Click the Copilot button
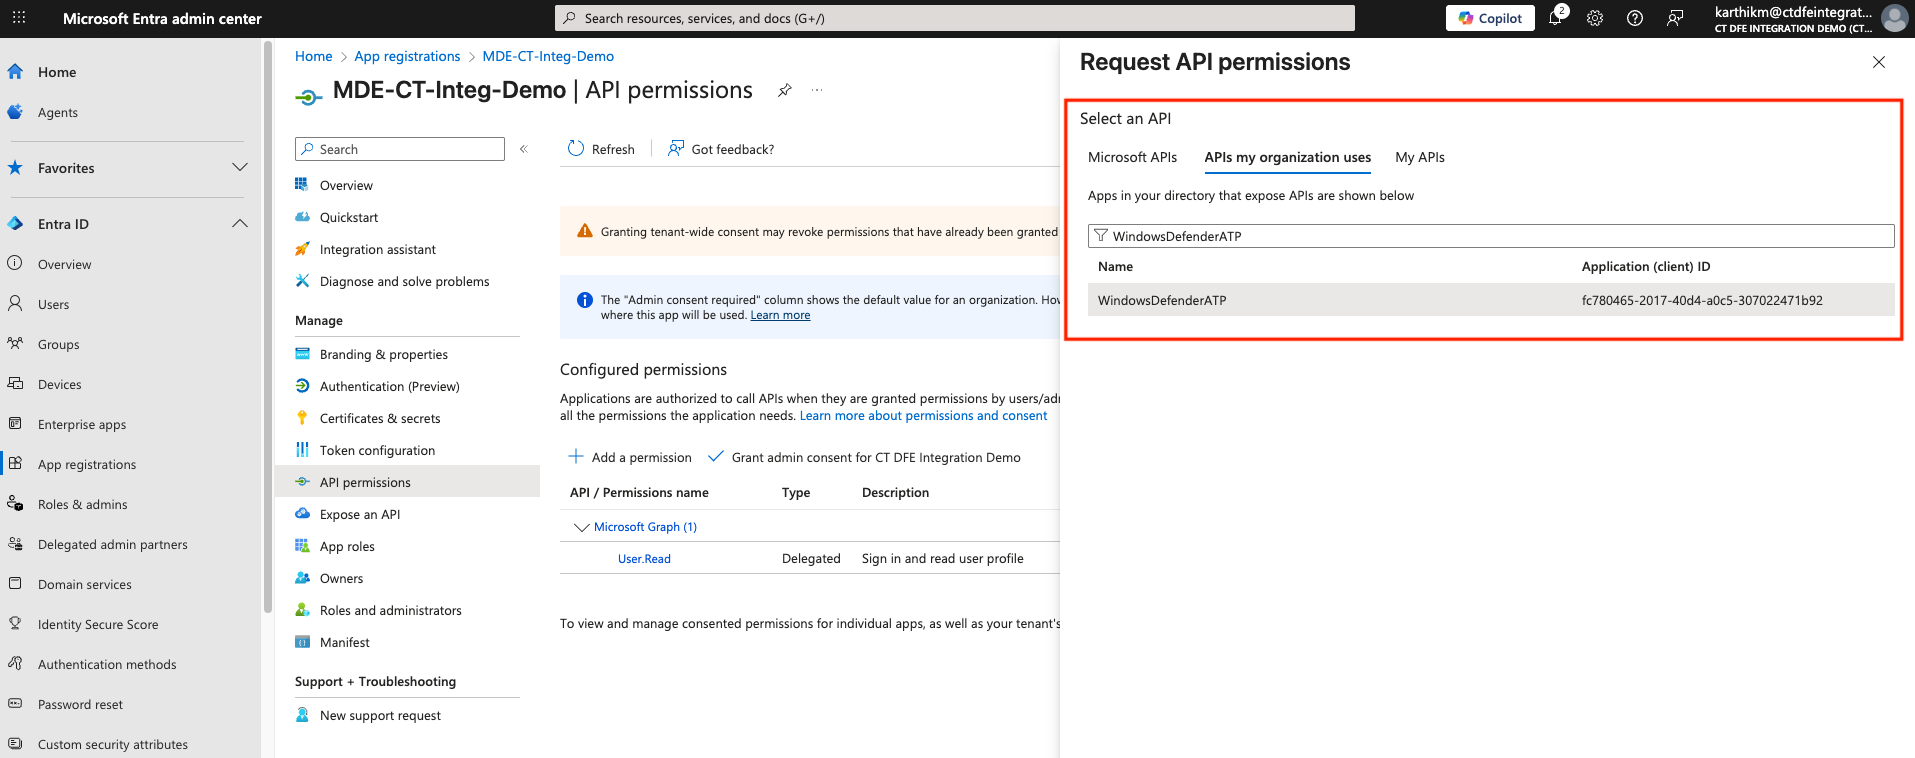Screen dimensions: 1915x758 click(x=1489, y=18)
